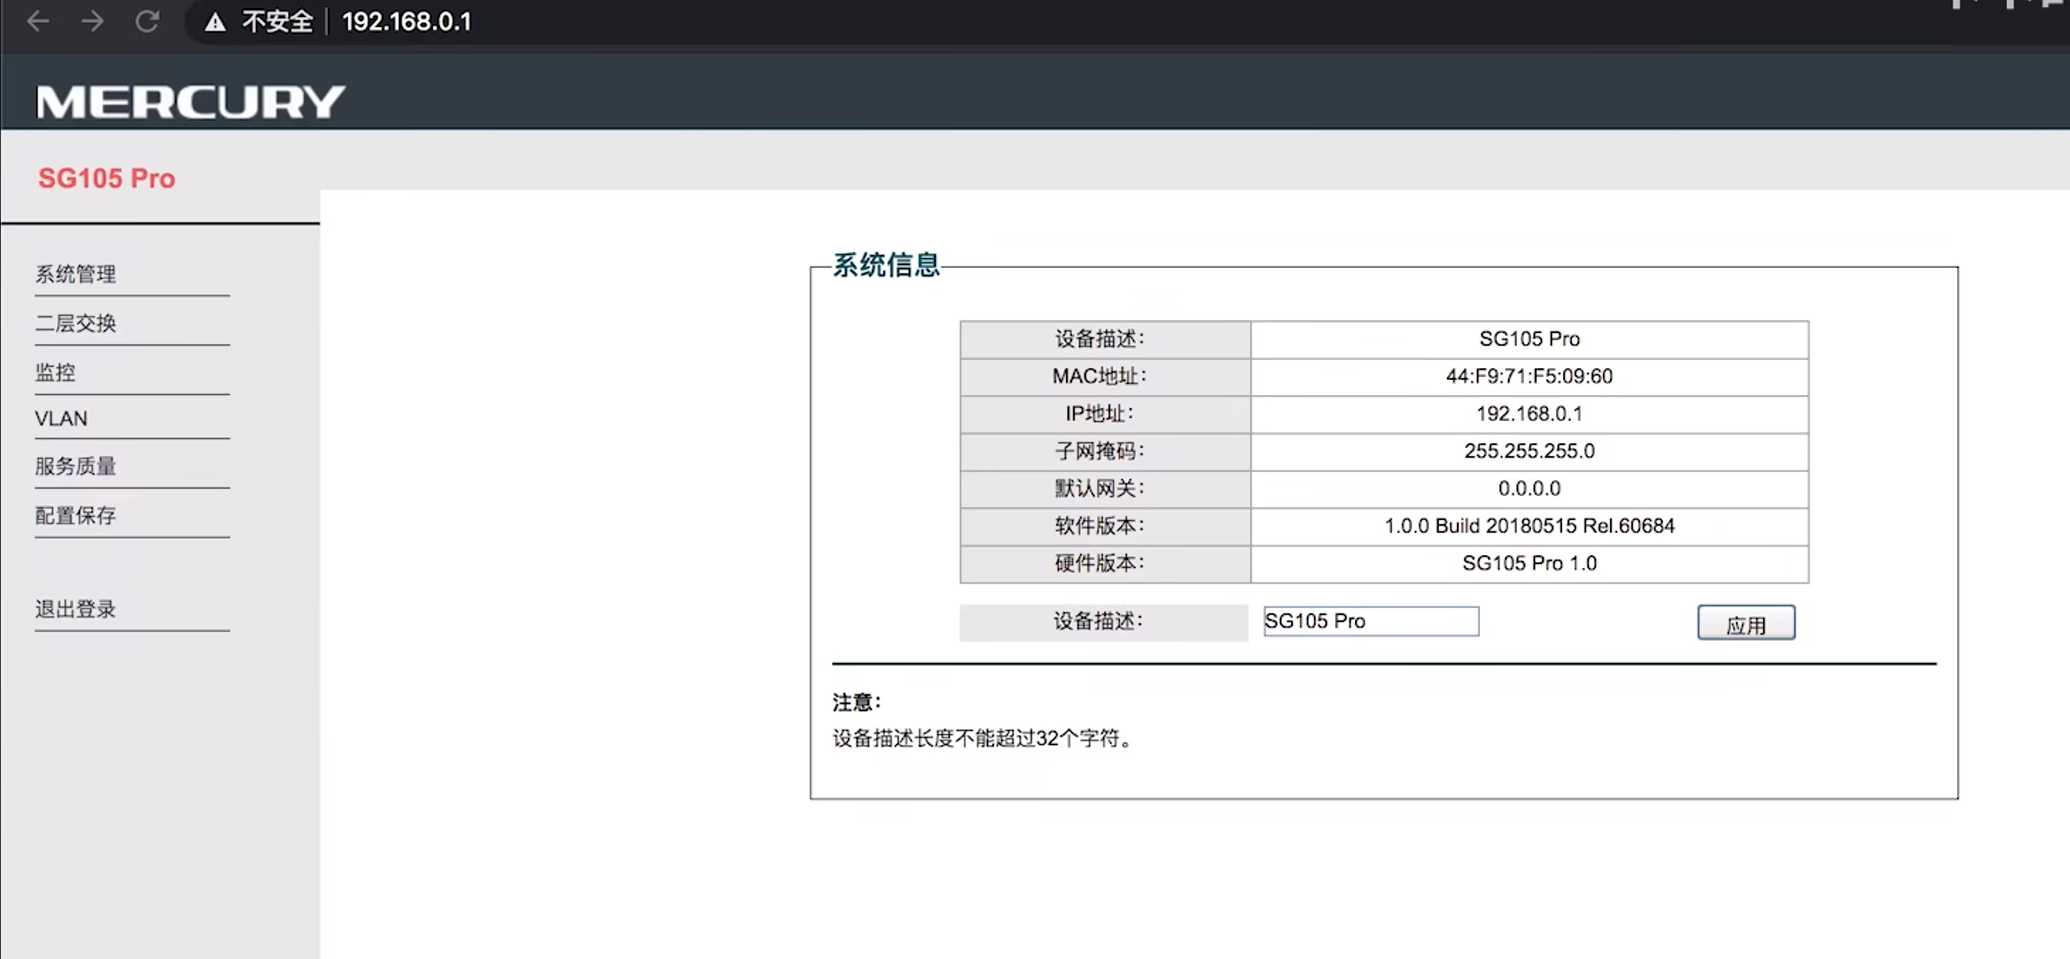The height and width of the screenshot is (959, 2070).
Task: Go back with the browser back arrow
Action: (x=38, y=21)
